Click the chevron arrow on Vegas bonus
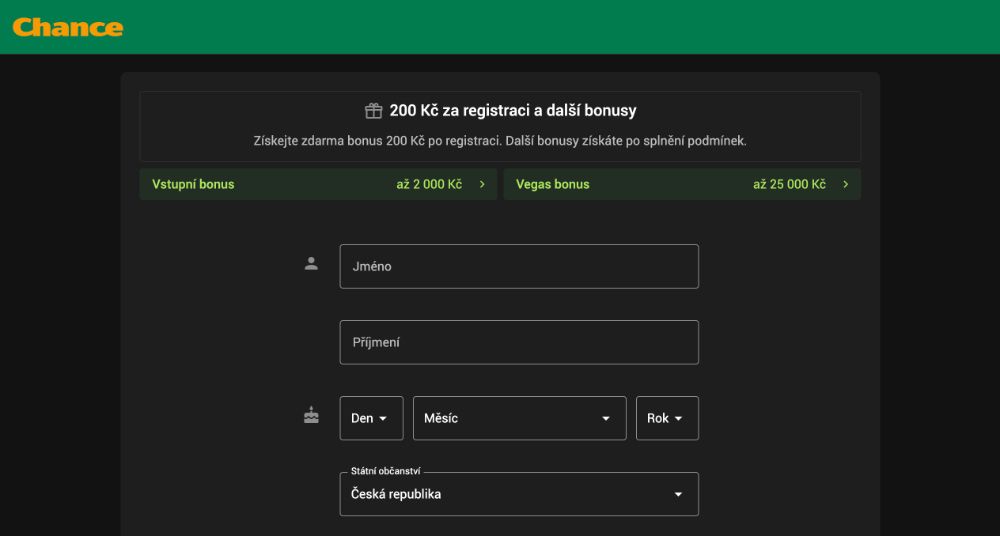Viewport: 1000px width, 536px height. pyautogui.click(x=846, y=184)
